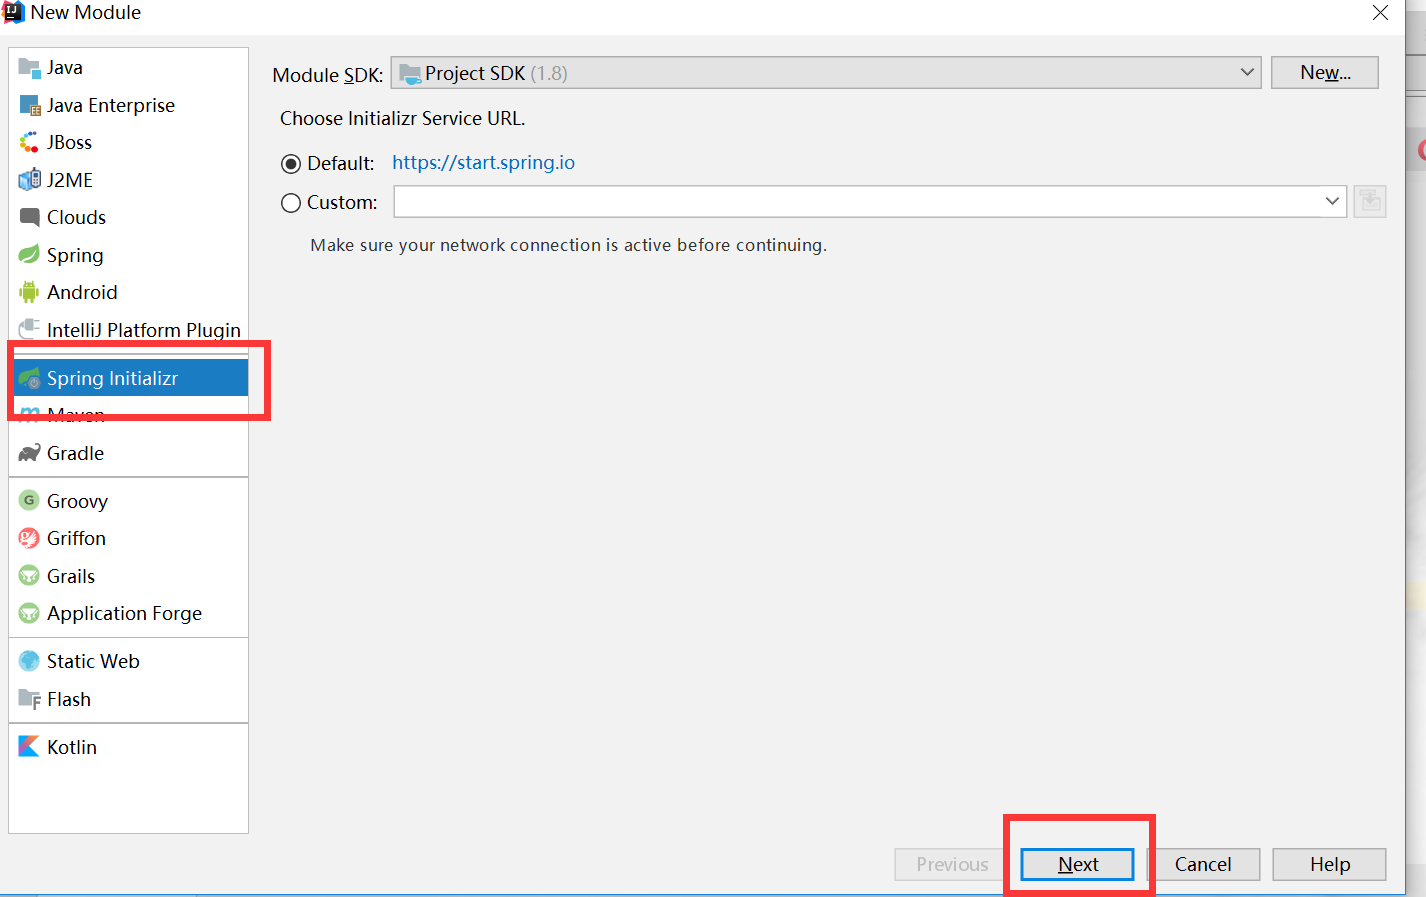1426x897 pixels.
Task: Select the JBoss text label
Action: point(69,142)
